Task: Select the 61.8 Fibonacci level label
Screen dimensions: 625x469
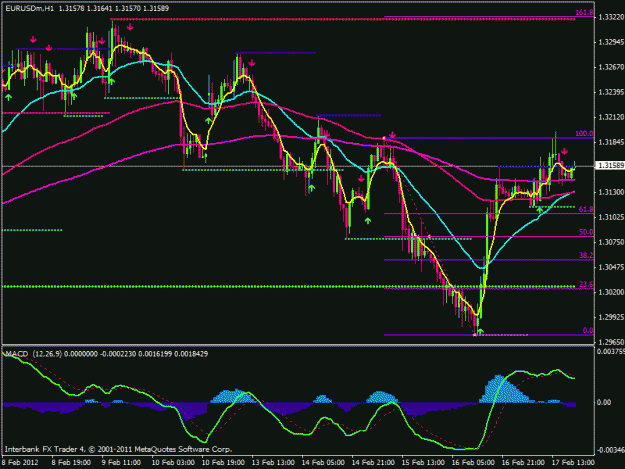Action: point(586,209)
